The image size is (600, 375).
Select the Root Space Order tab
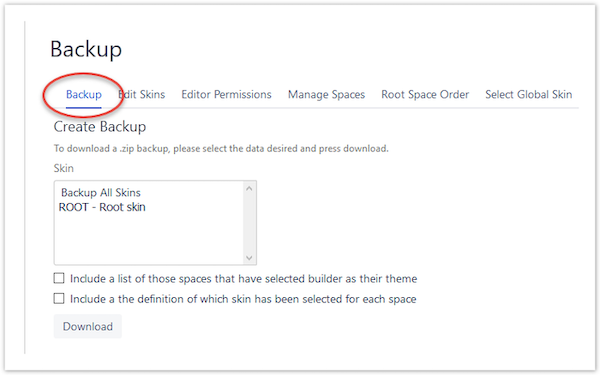(x=425, y=95)
